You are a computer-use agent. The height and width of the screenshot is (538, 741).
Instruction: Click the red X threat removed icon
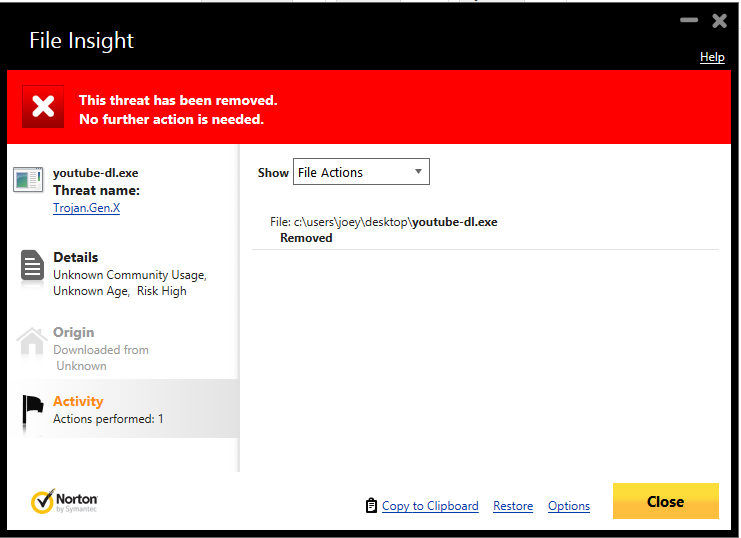[43, 107]
